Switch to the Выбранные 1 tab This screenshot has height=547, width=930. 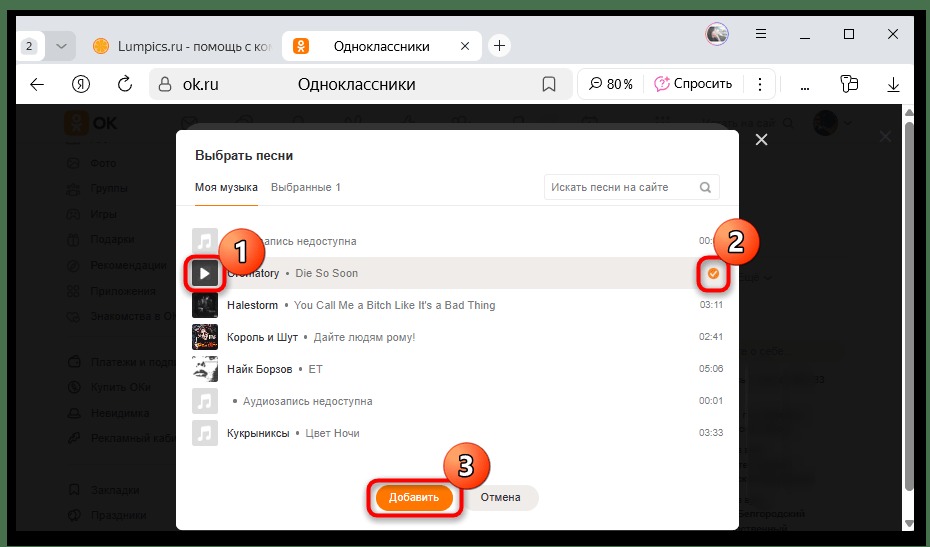[x=305, y=187]
